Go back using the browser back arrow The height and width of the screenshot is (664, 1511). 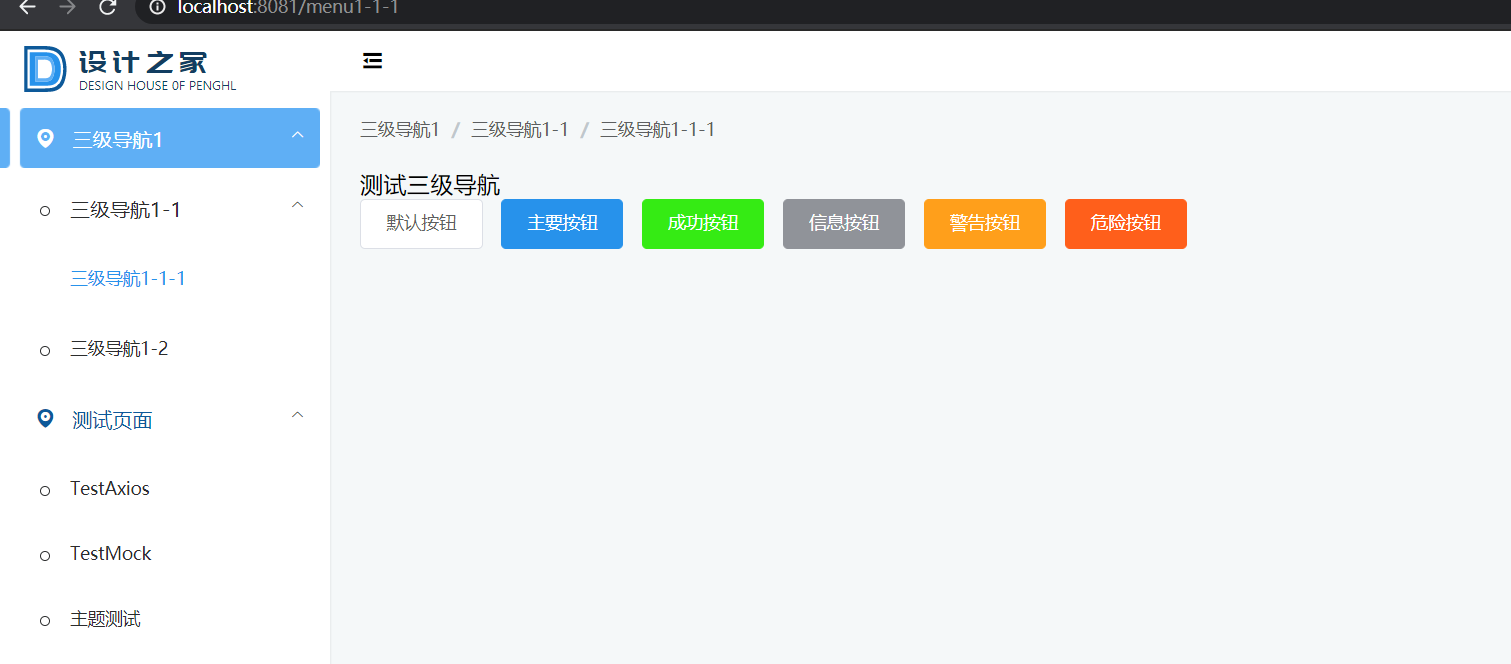point(27,8)
